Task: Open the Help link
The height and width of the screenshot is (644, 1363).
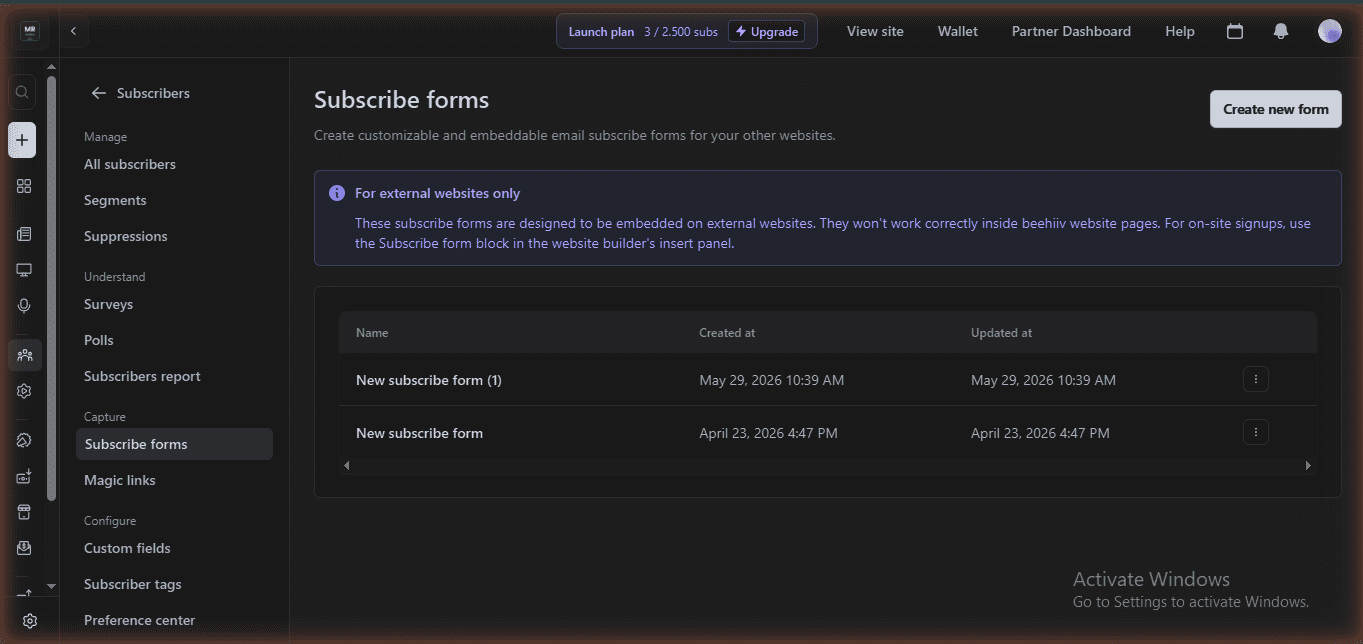Action: [x=1180, y=31]
